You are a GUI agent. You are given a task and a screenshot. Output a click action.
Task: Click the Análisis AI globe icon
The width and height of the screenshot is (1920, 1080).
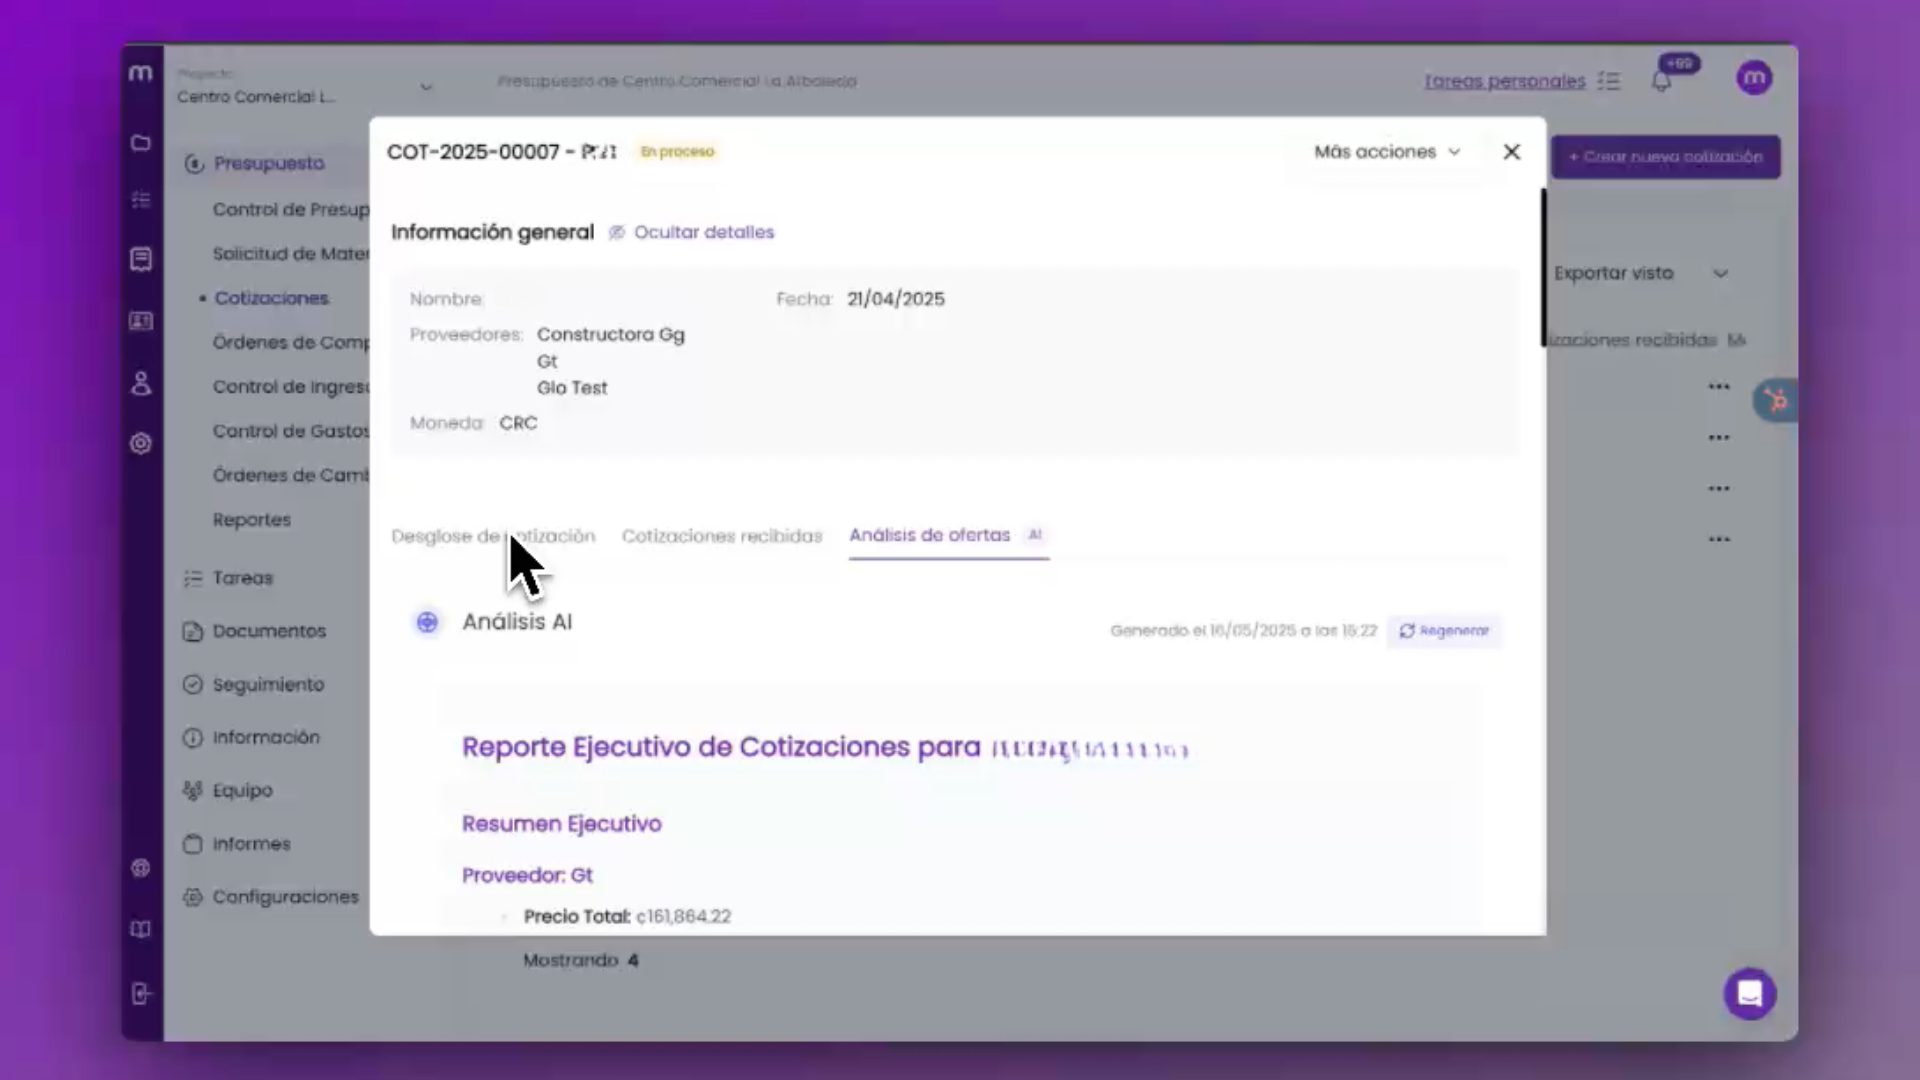(x=427, y=622)
